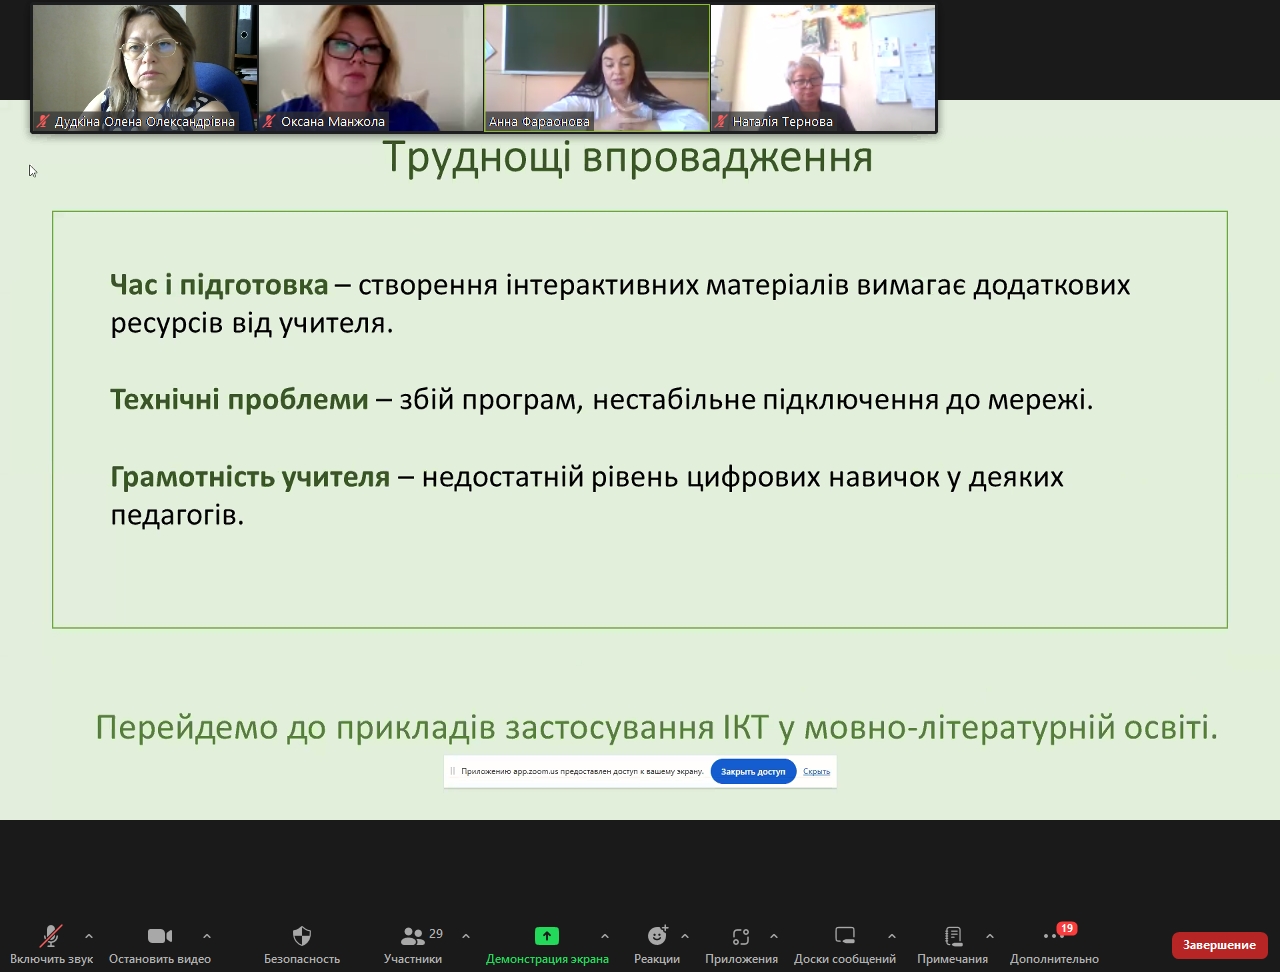Expand audio options arrow beside Включить звук

point(89,937)
